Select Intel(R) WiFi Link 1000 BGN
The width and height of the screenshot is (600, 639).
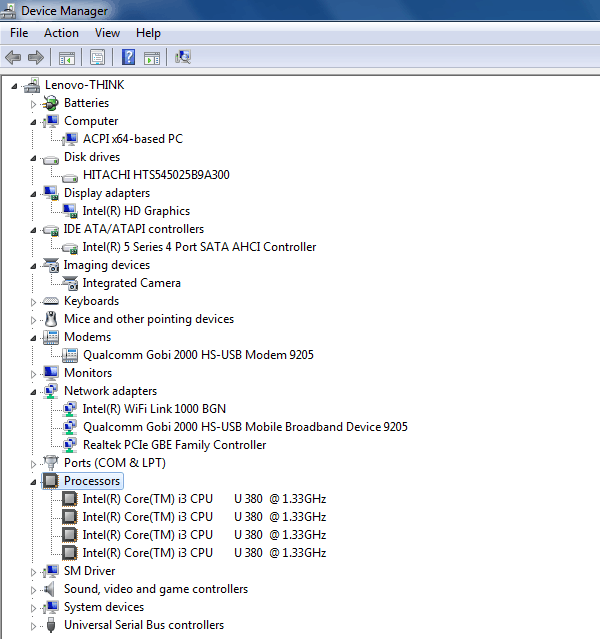[154, 409]
